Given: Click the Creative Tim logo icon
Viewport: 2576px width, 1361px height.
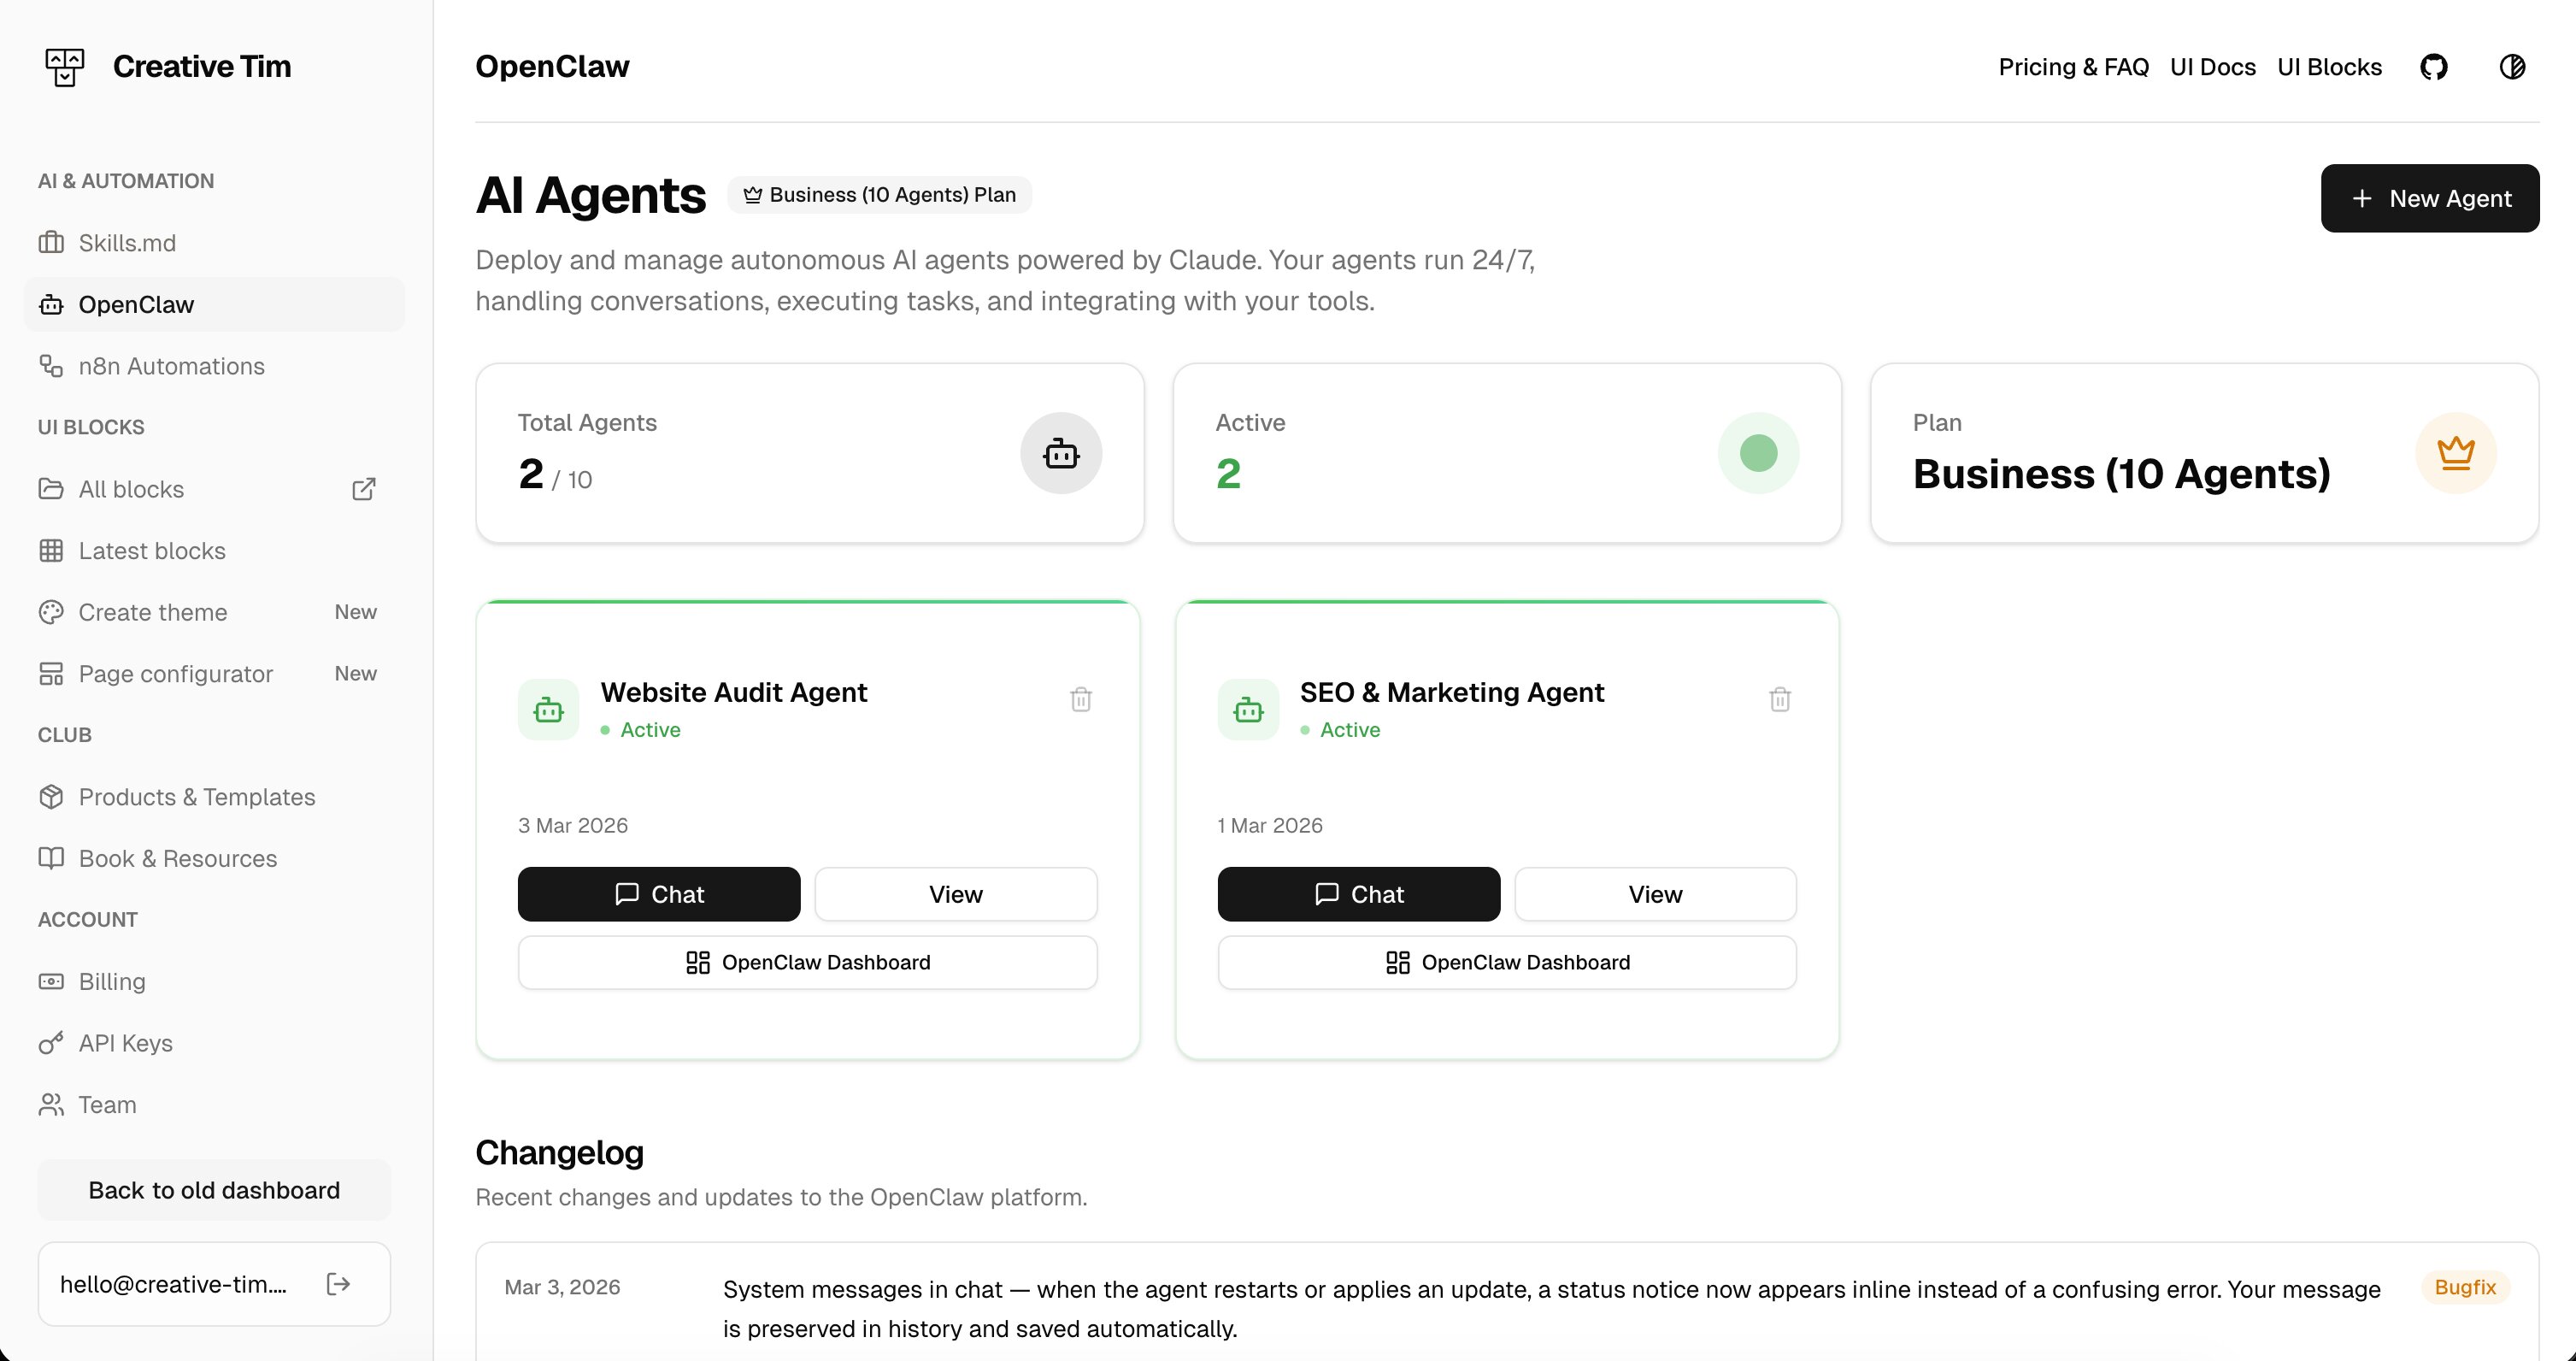Looking at the screenshot, I should click(65, 67).
